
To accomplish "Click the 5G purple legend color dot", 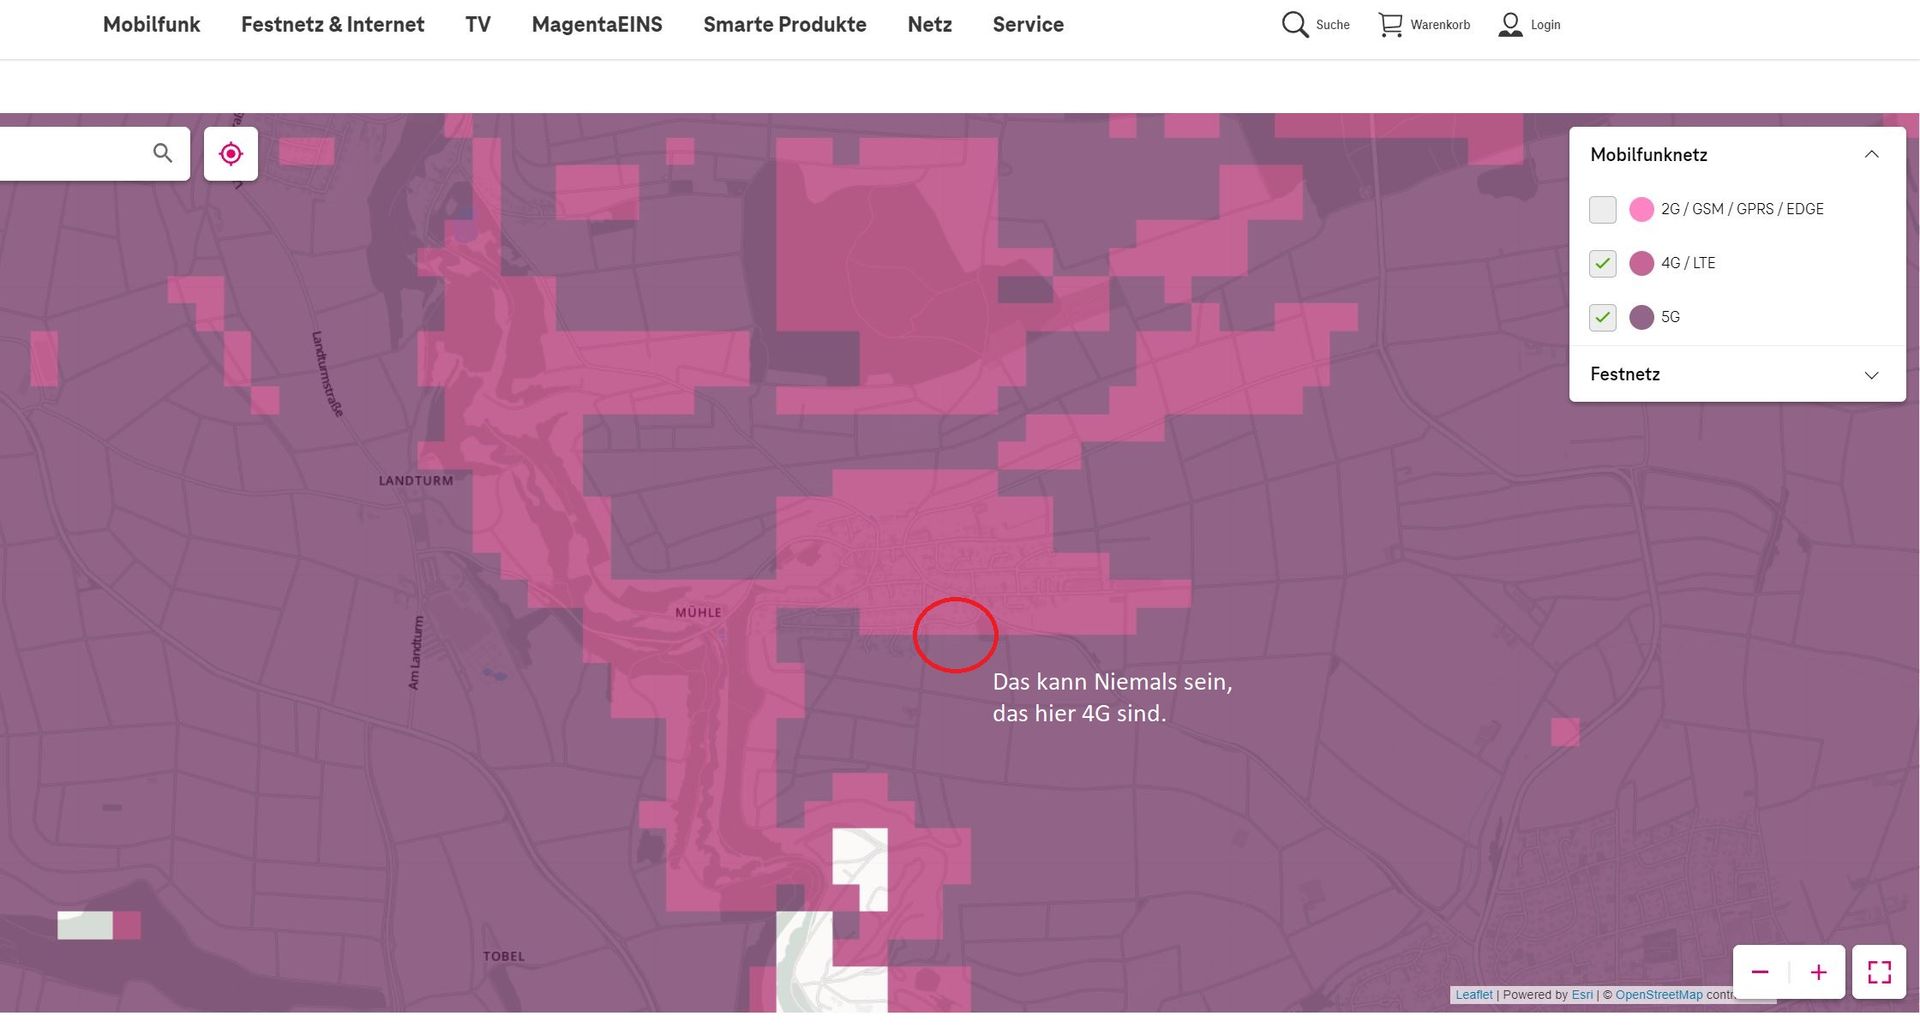I will (1641, 317).
